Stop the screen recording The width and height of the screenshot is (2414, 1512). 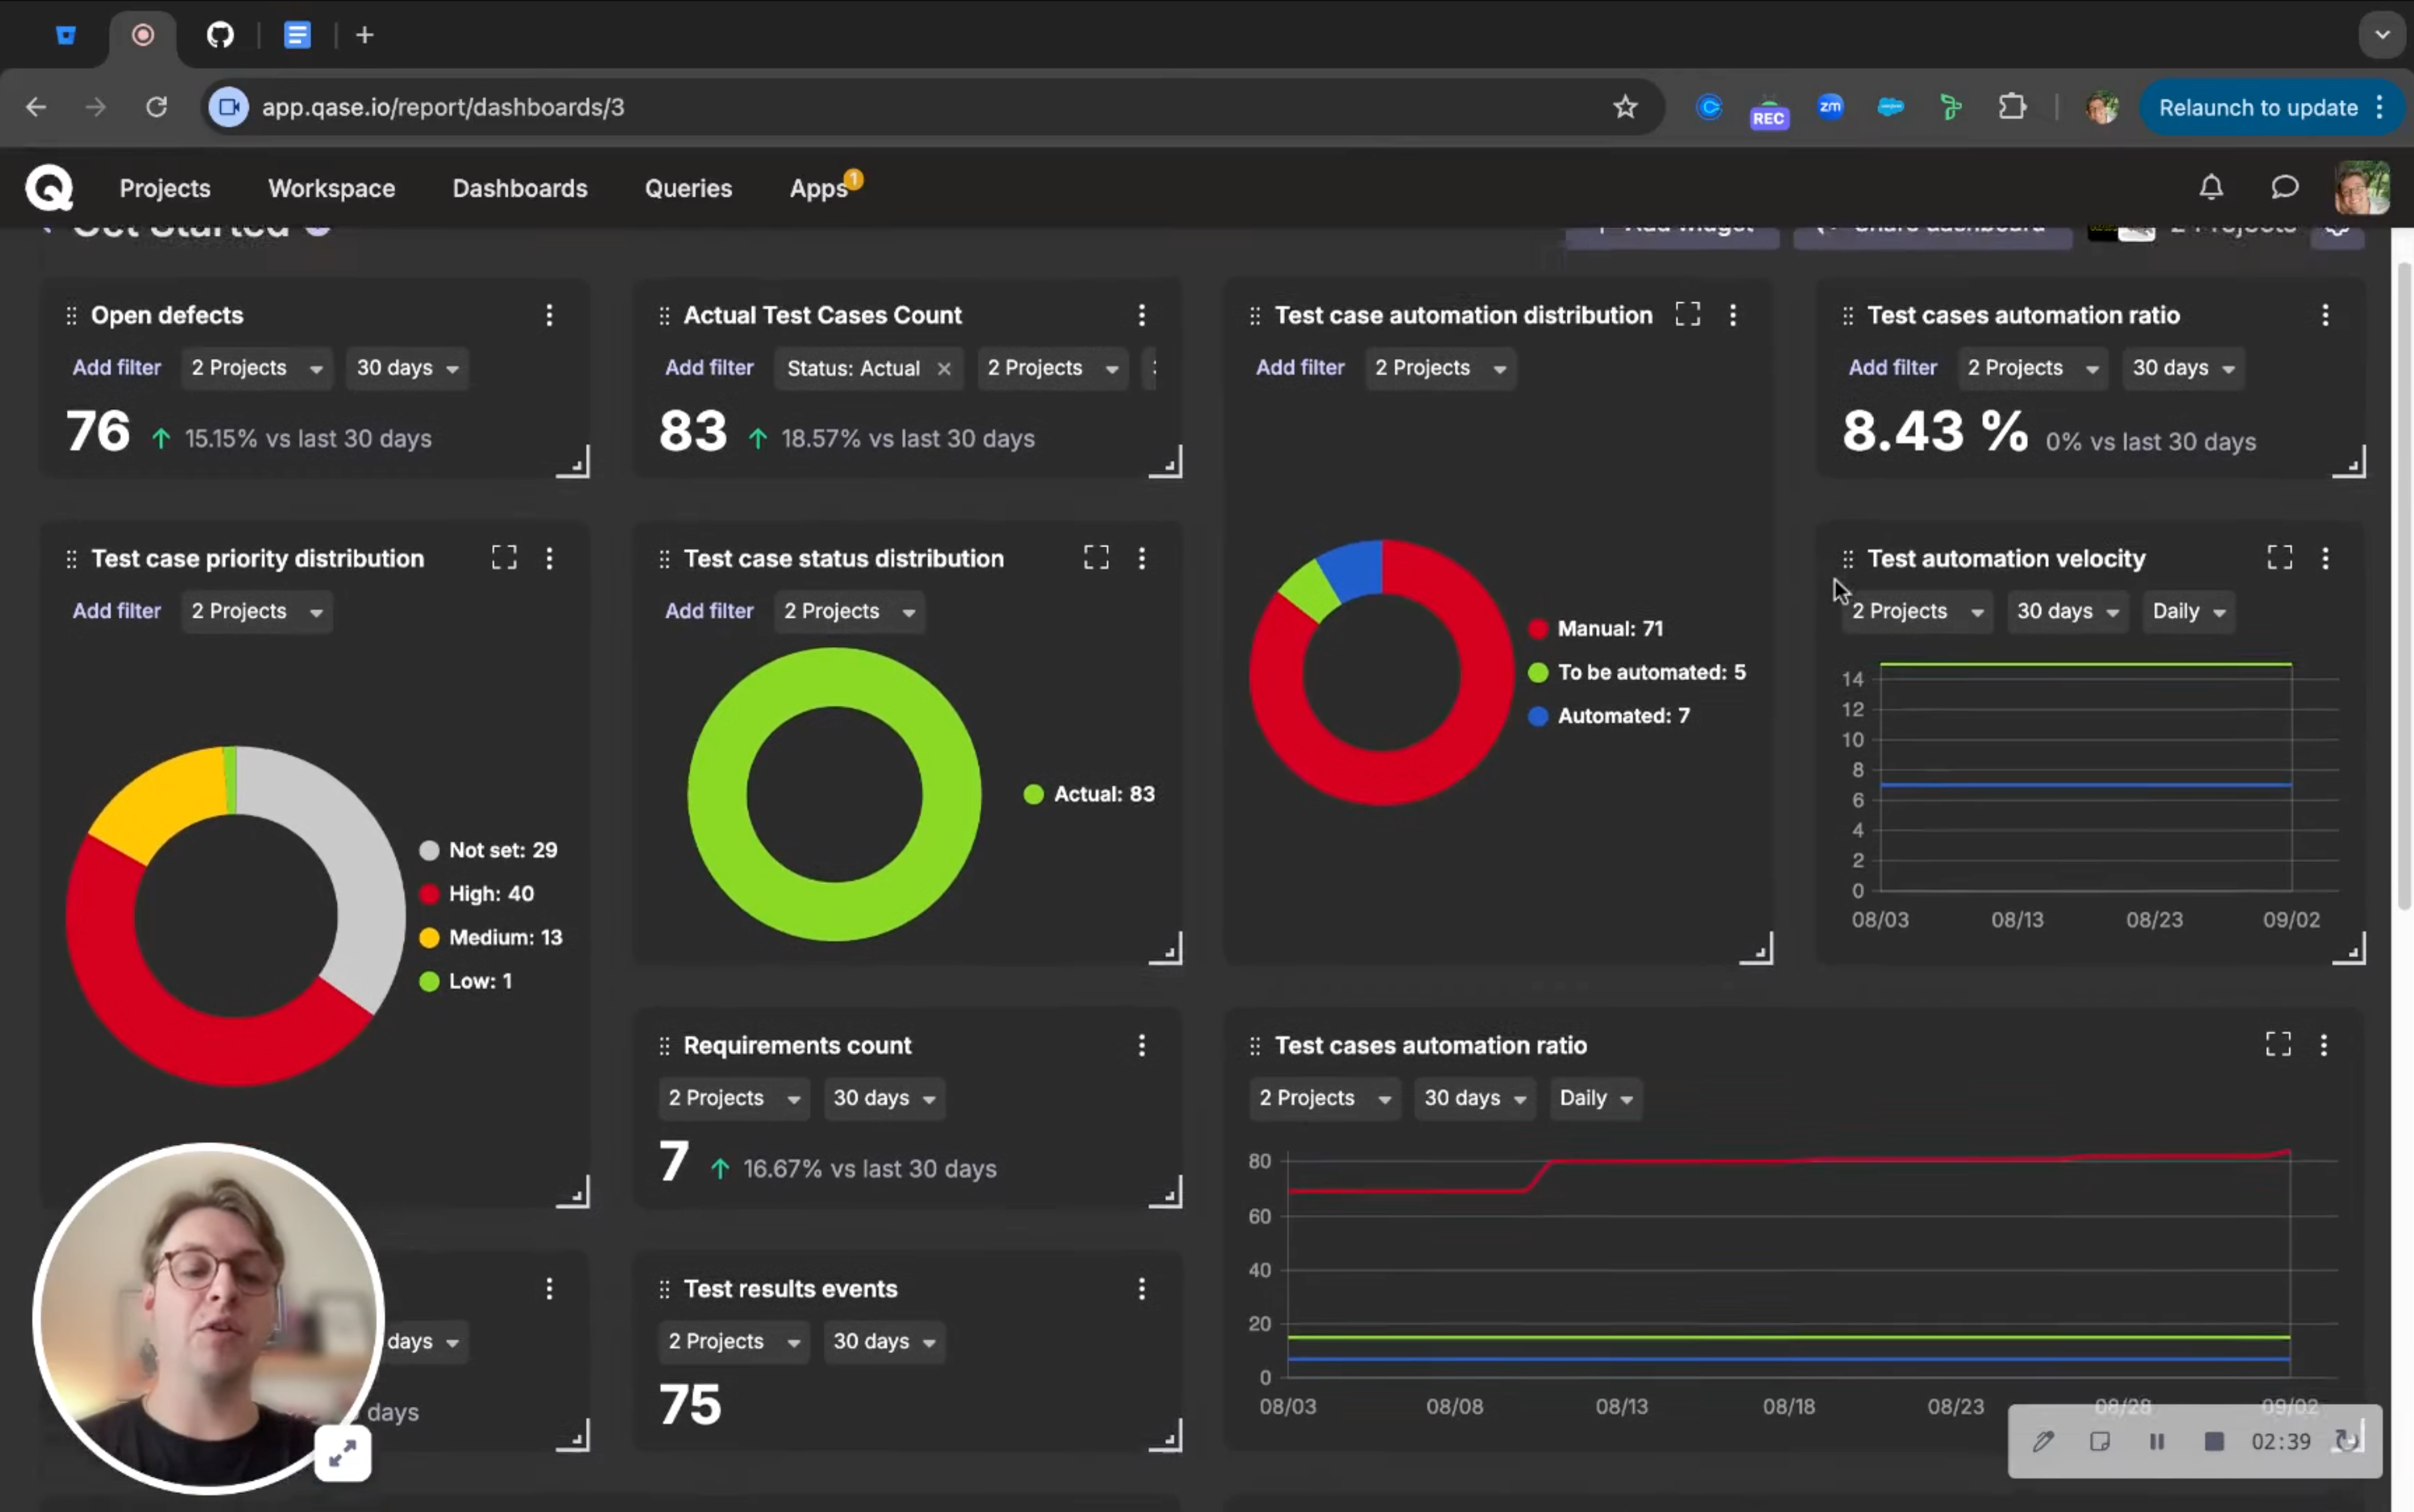coord(2214,1441)
